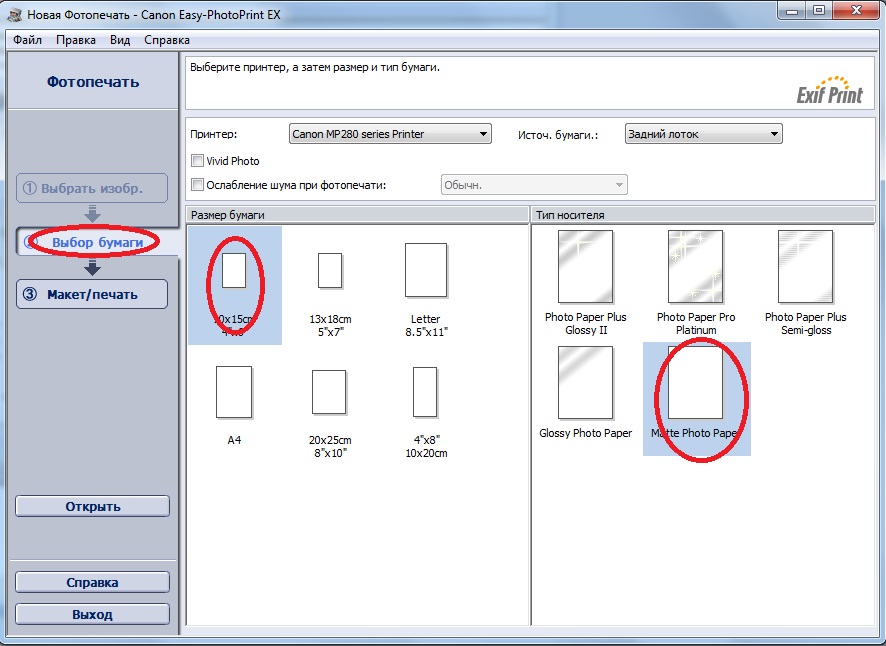The width and height of the screenshot is (886, 646).
Task: Open the Источ. бумаги paper source dropdown
Action: pos(703,134)
